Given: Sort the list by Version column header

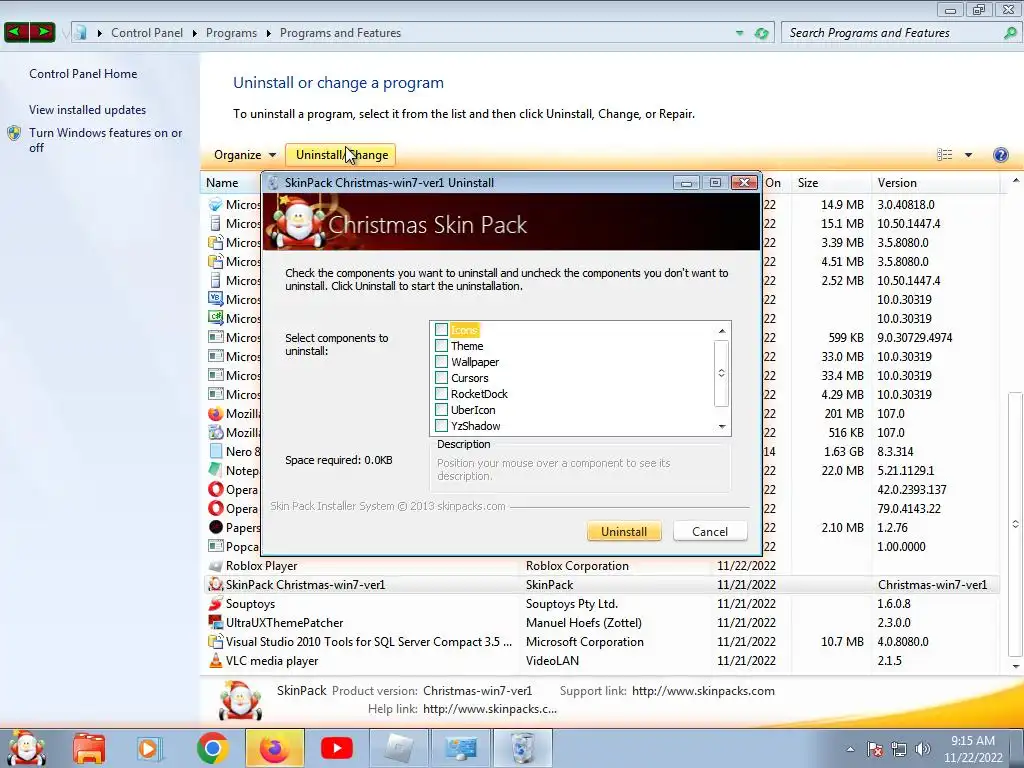Looking at the screenshot, I should (935, 183).
